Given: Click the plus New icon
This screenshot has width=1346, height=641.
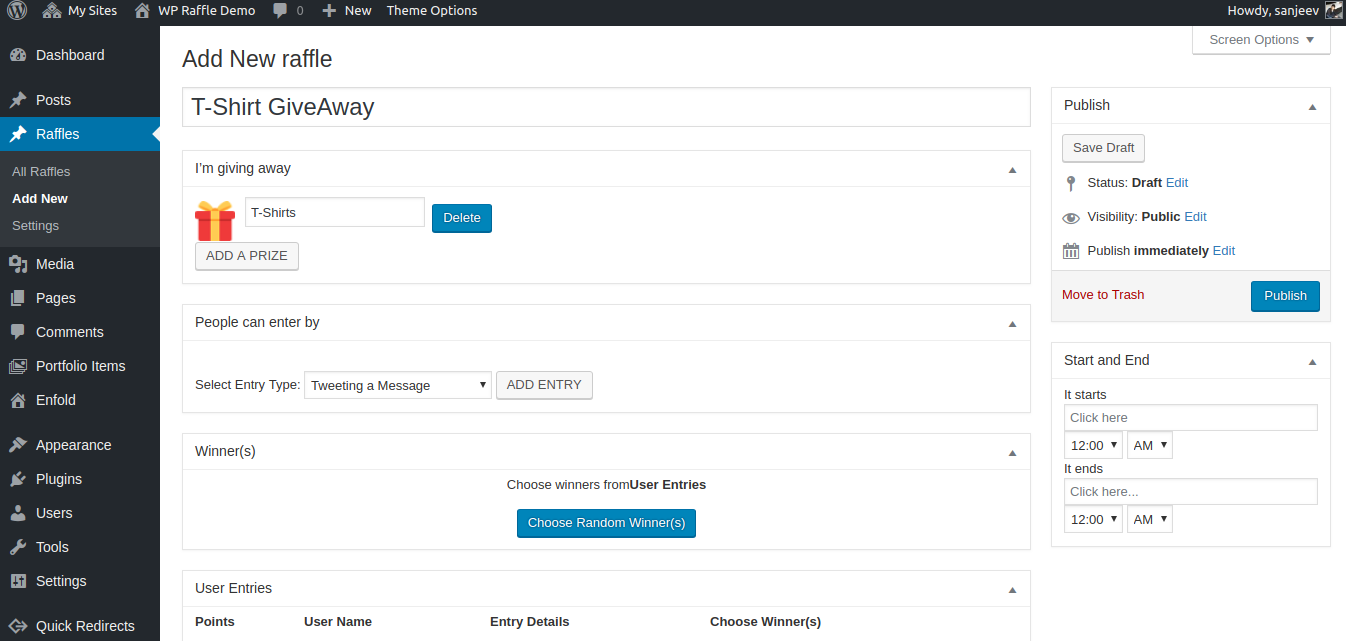Looking at the screenshot, I should coord(329,11).
